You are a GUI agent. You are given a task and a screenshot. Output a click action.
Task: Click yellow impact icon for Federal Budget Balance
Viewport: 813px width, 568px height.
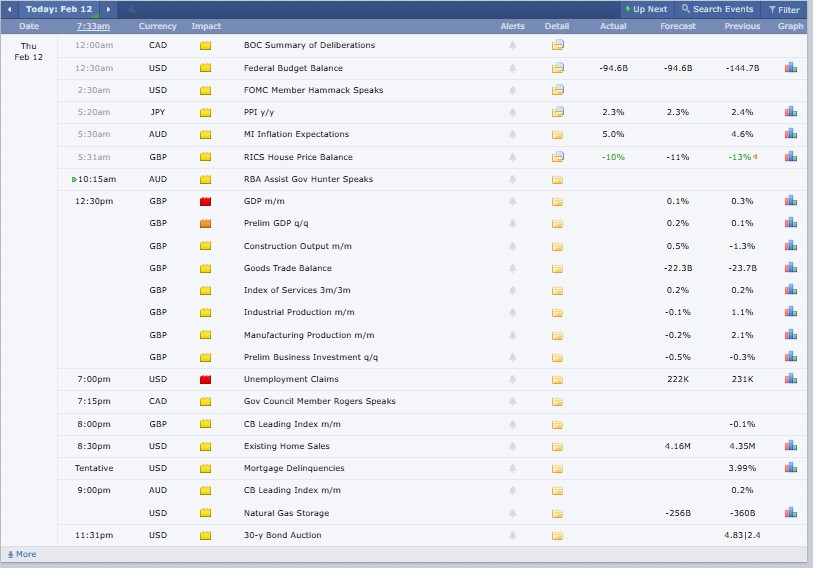[x=205, y=68]
